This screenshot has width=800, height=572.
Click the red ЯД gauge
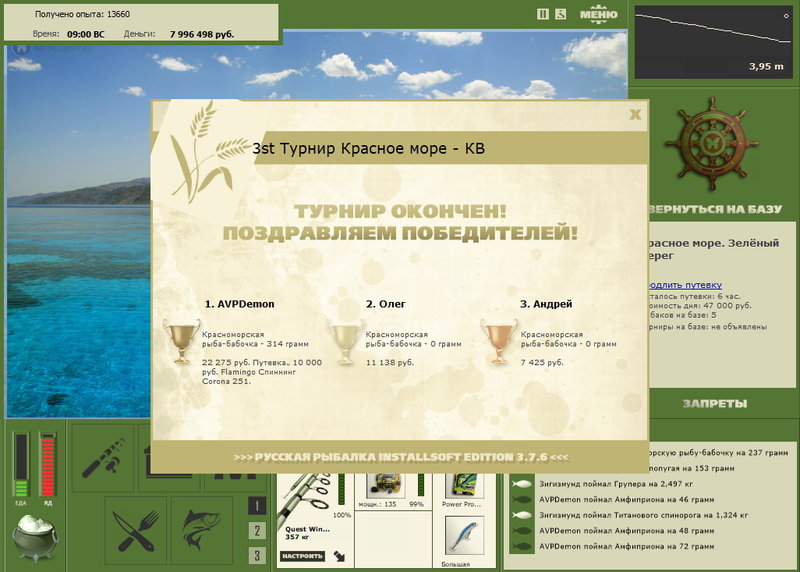pos(47,465)
